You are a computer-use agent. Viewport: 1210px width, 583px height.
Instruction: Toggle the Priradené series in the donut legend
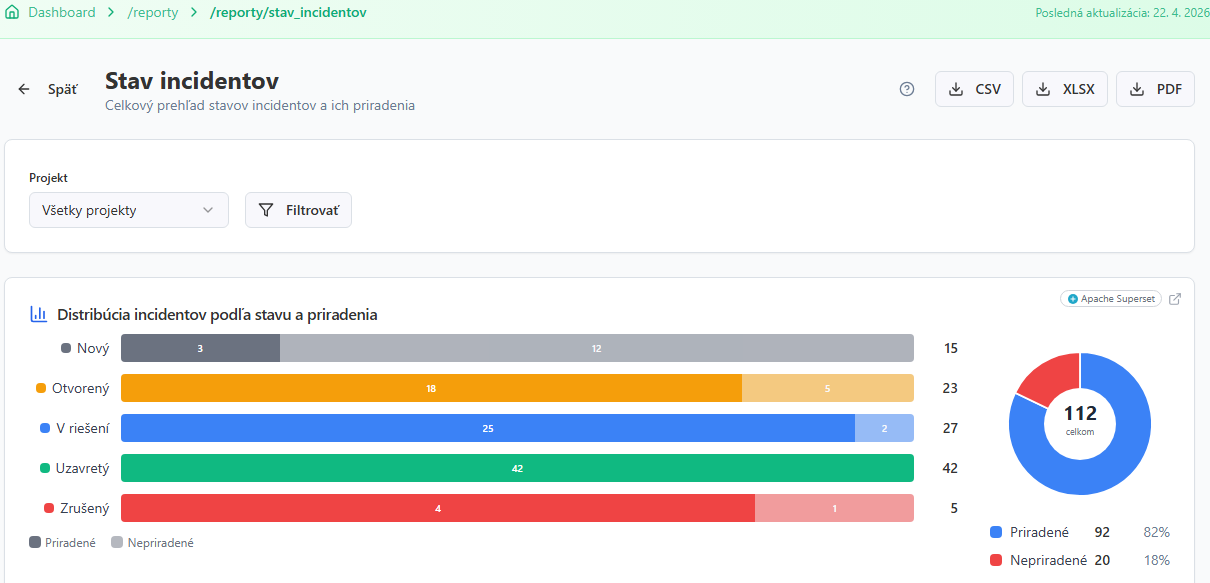(1042, 531)
